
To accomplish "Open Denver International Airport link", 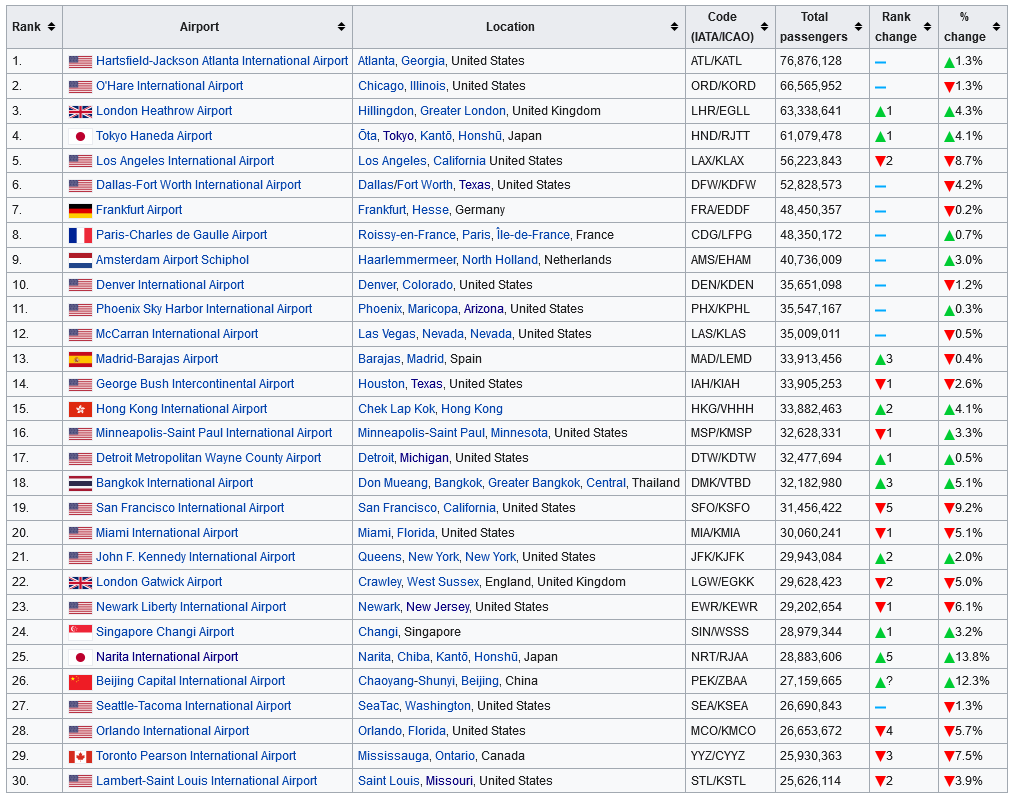I will pyautogui.click(x=170, y=285).
